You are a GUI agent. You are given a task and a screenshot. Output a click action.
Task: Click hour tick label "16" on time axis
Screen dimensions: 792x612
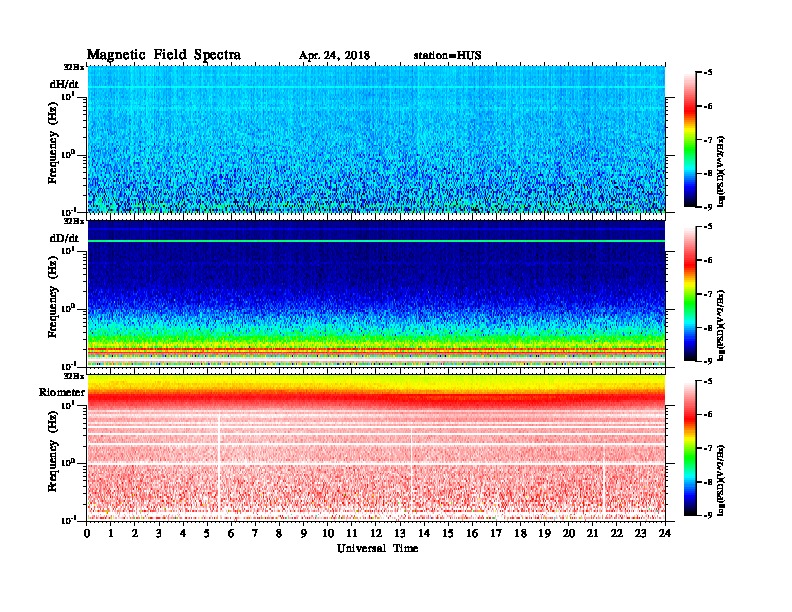[472, 533]
